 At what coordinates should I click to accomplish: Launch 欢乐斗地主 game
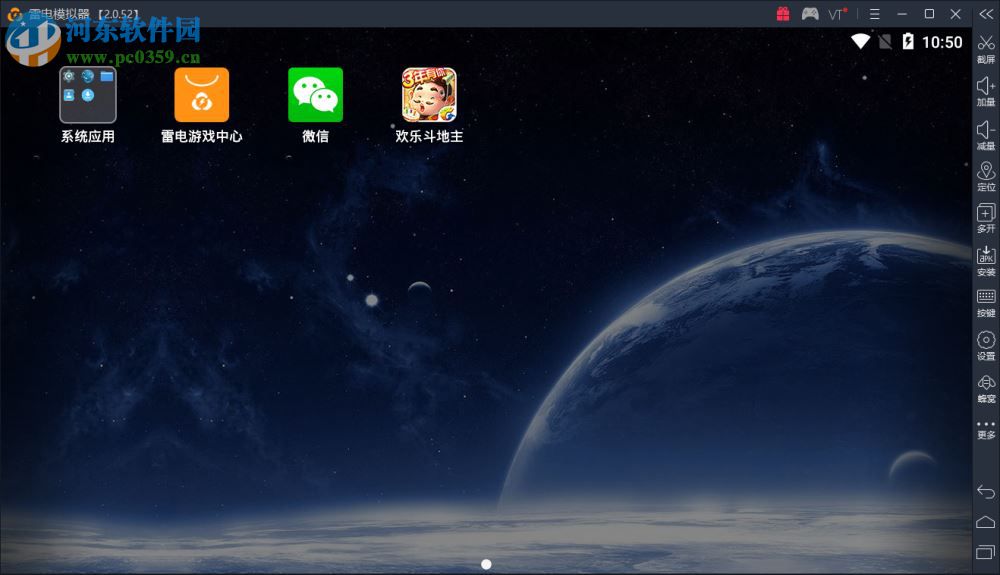[429, 95]
